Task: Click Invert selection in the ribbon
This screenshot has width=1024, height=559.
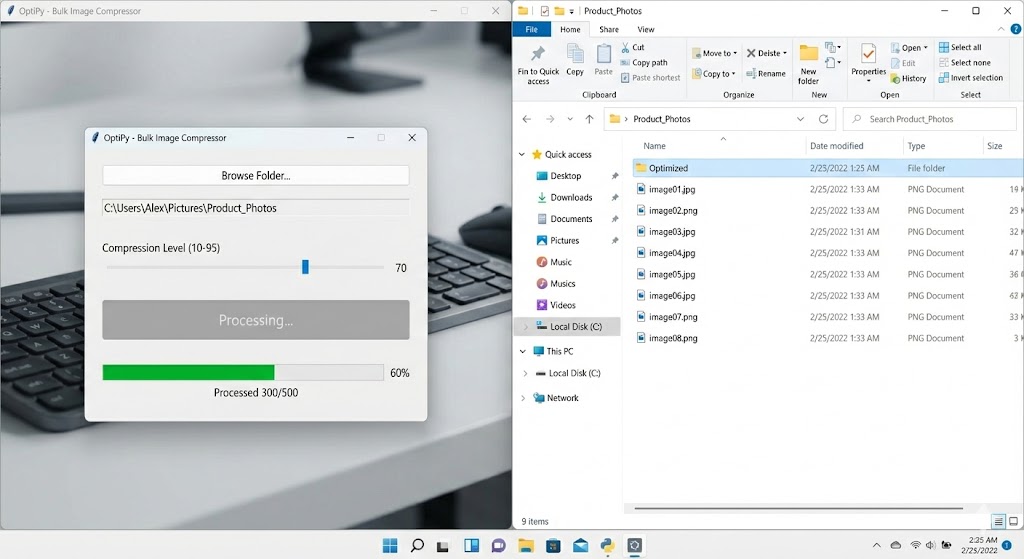Action: [970, 78]
